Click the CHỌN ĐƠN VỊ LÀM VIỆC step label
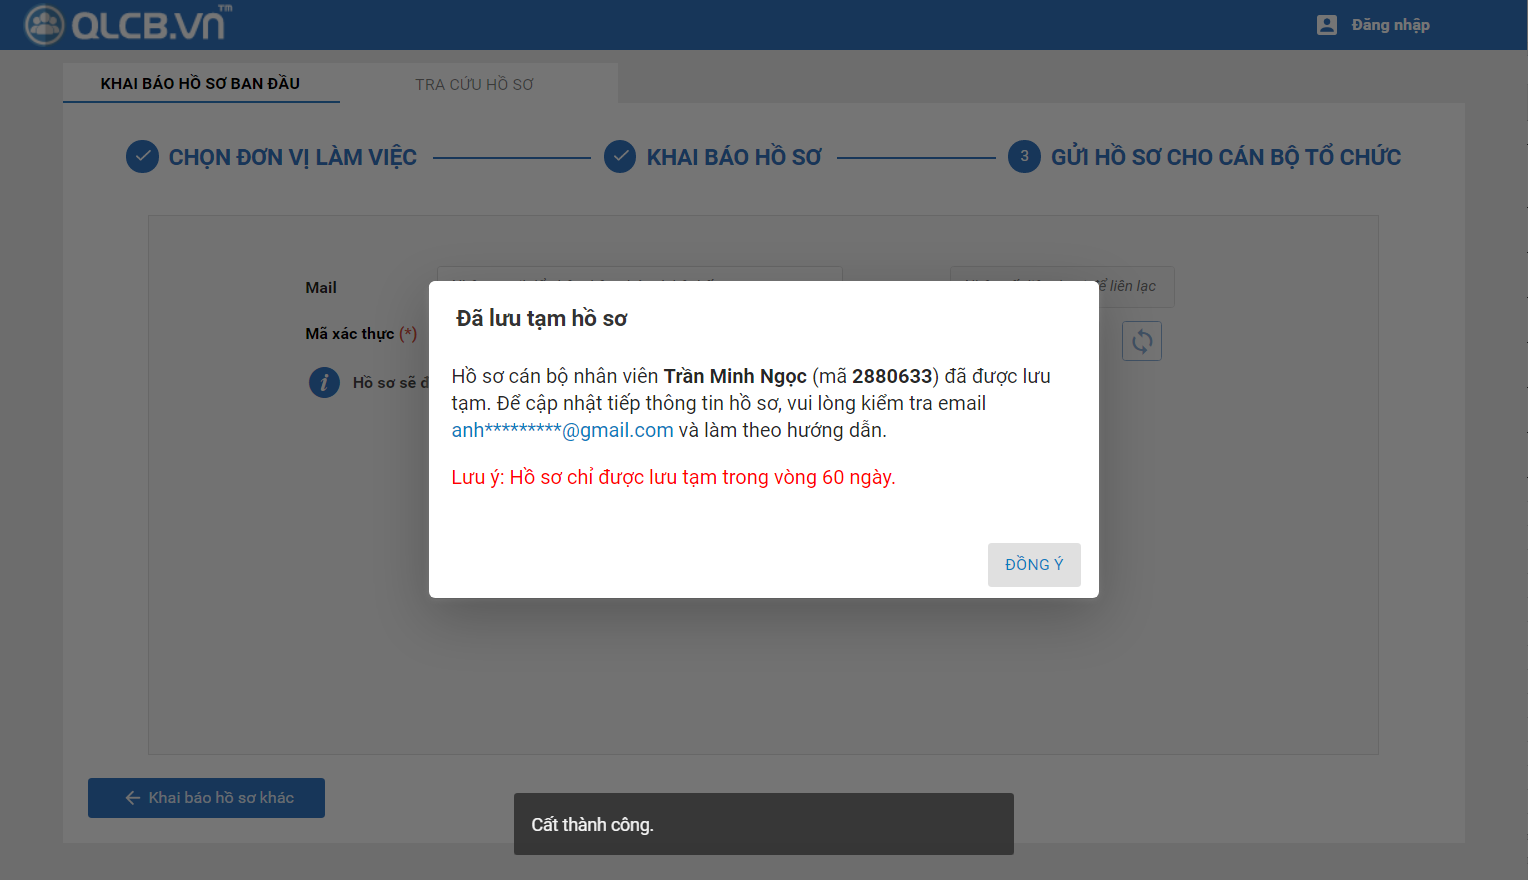 point(292,157)
